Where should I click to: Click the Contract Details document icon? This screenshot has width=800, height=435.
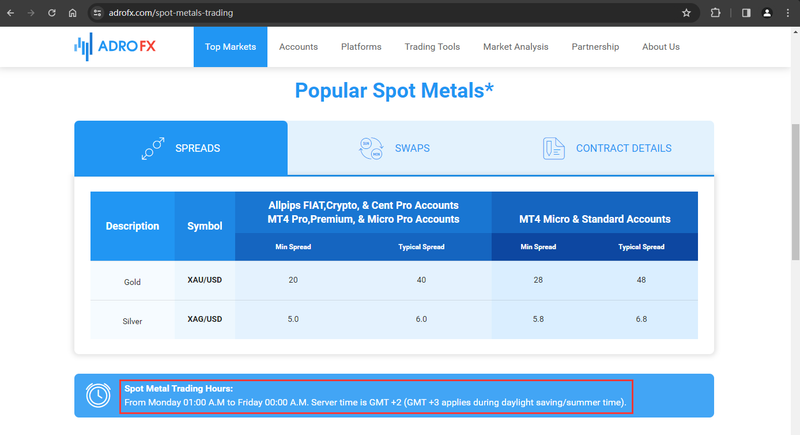[x=554, y=148]
